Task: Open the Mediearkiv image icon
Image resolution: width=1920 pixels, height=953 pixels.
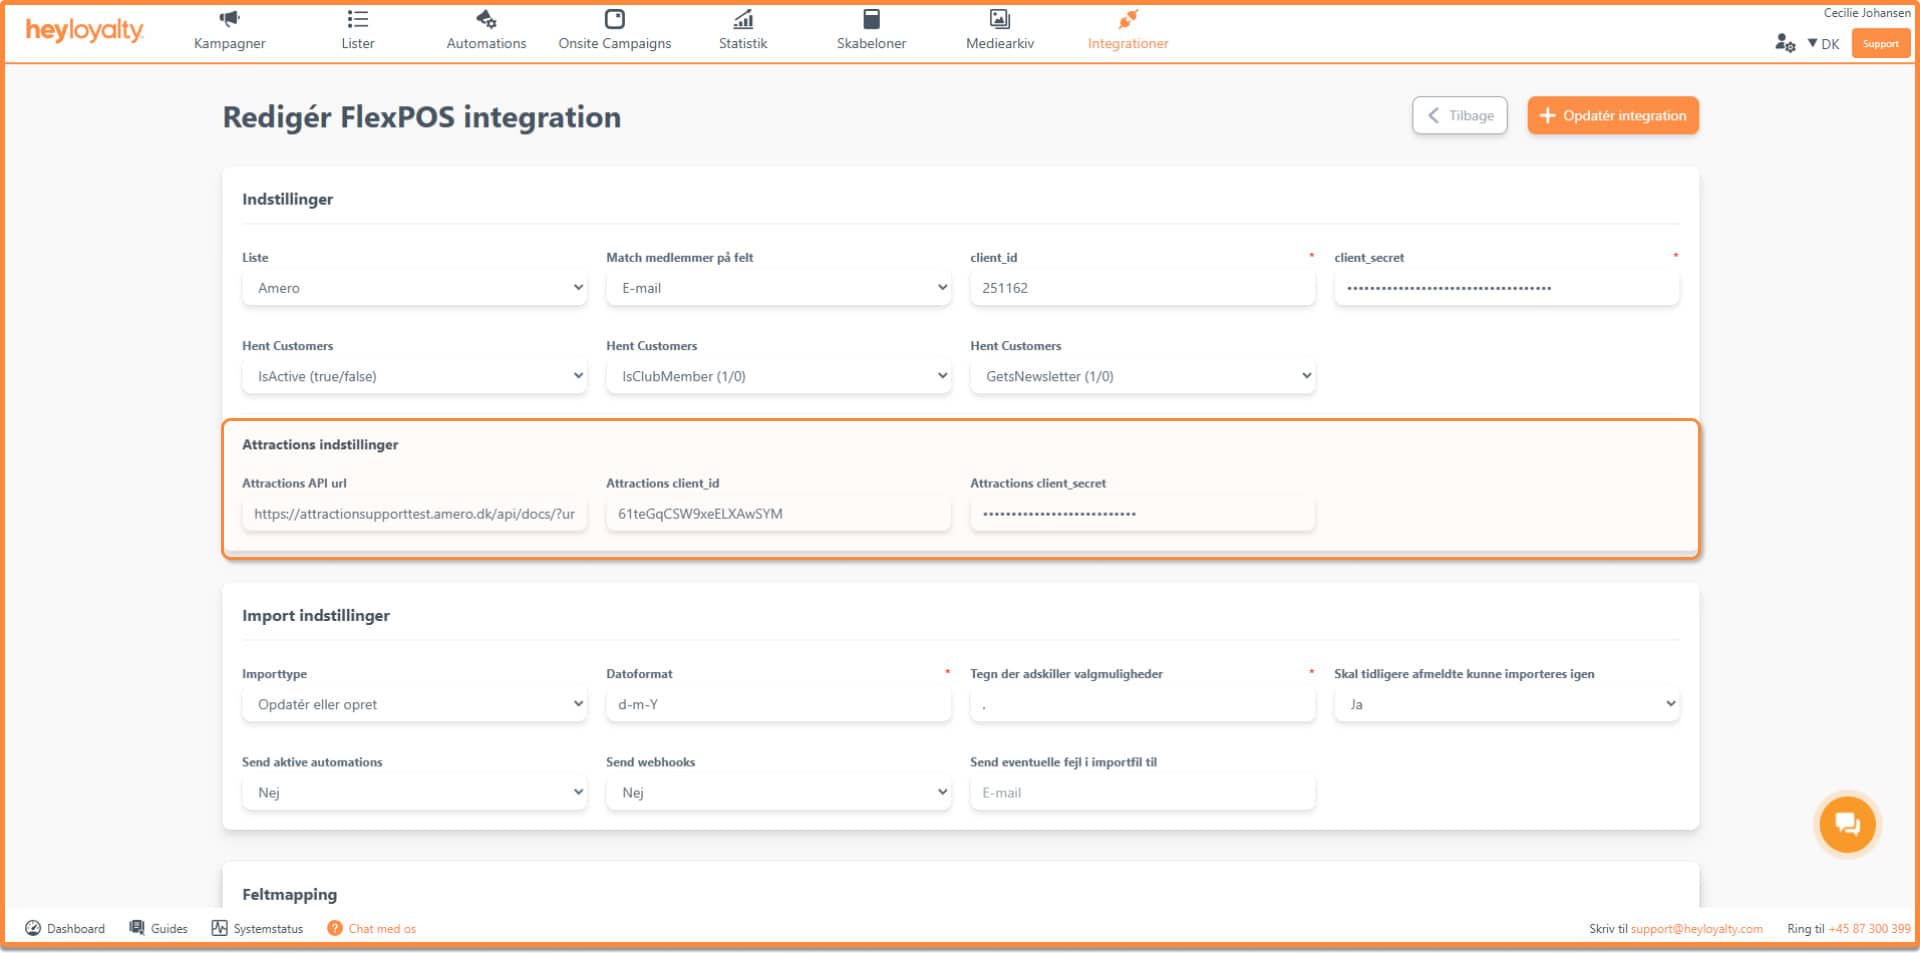Action: (999, 19)
